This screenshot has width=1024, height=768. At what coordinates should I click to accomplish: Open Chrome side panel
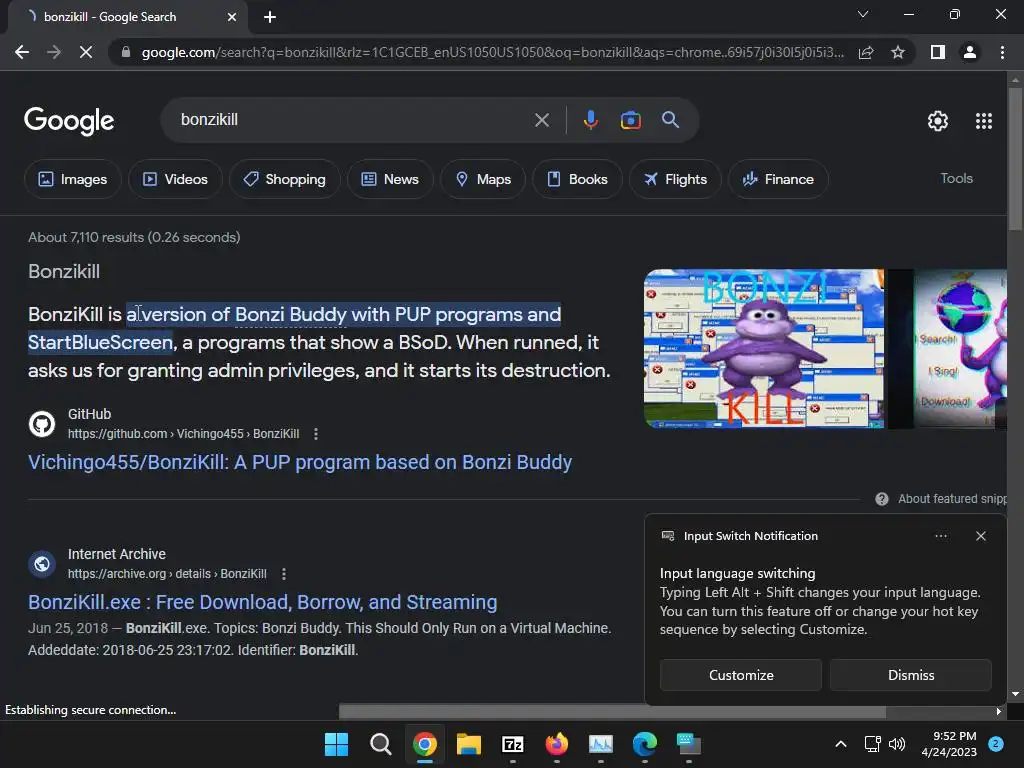938,52
